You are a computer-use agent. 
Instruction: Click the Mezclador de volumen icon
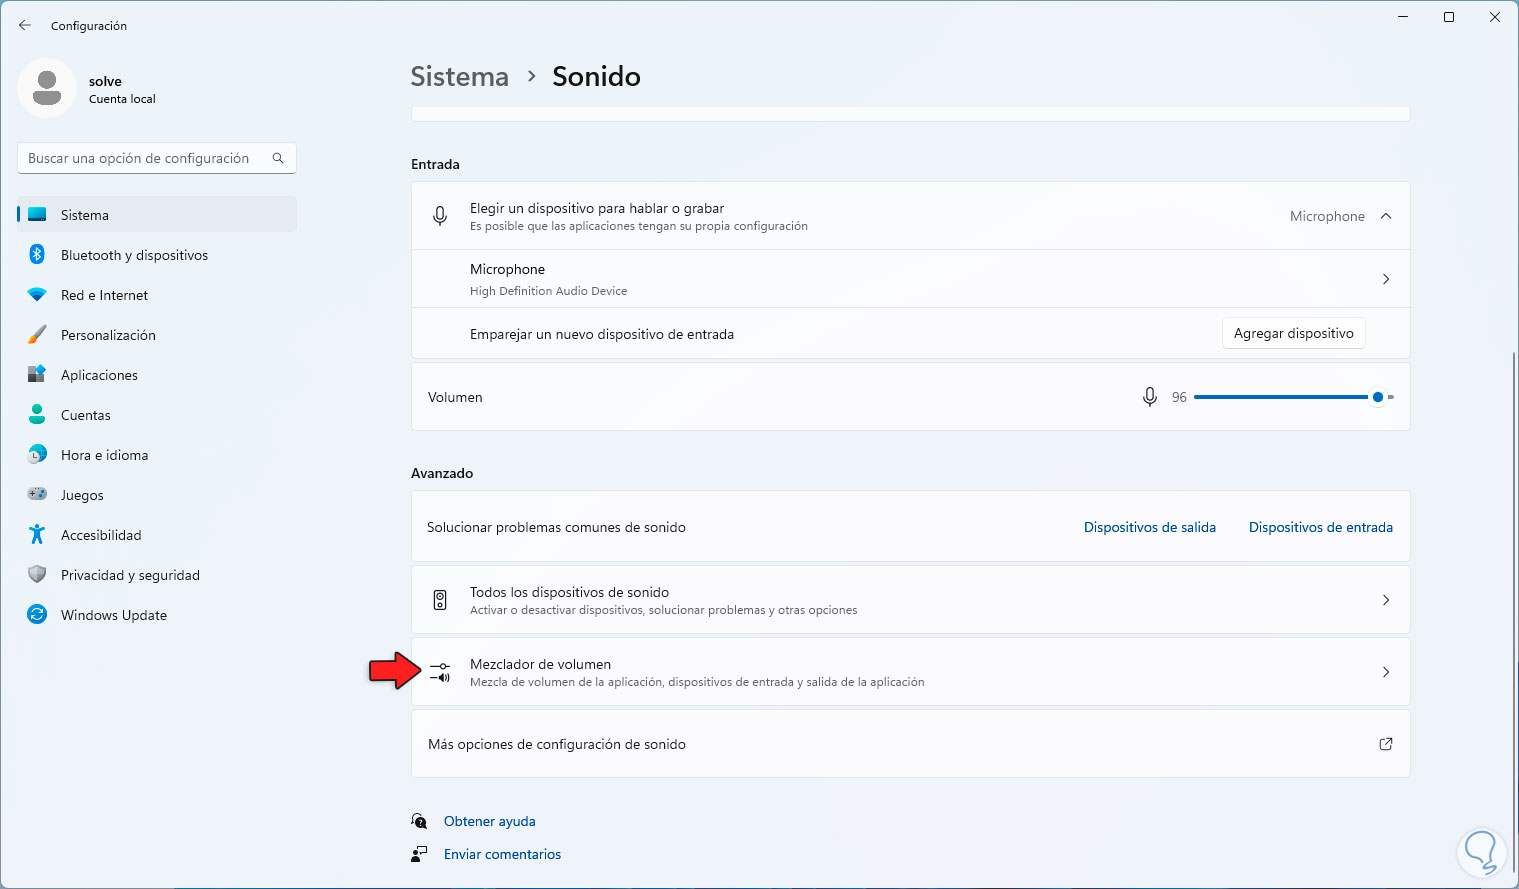[x=440, y=672]
